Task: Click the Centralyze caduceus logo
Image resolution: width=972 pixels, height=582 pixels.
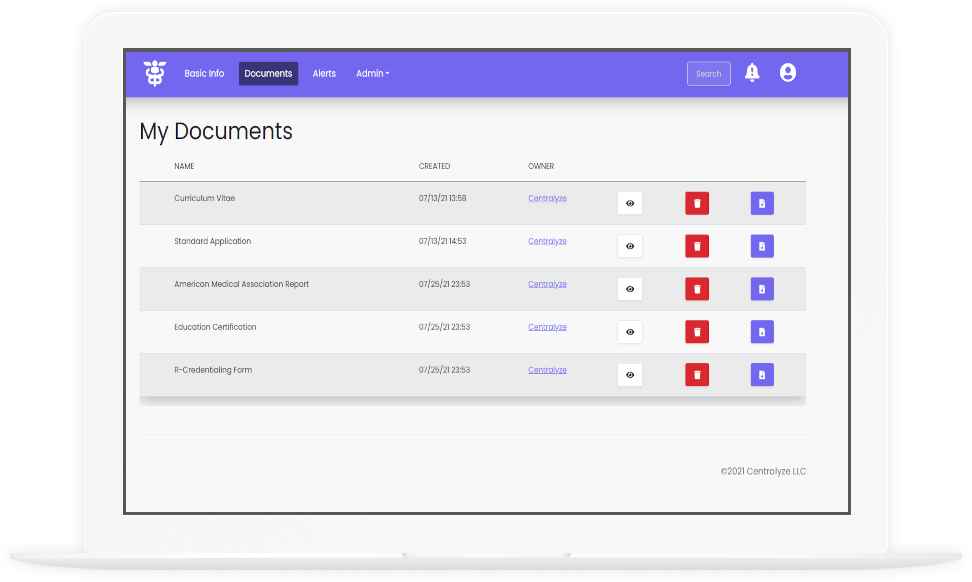Action: pos(154,73)
